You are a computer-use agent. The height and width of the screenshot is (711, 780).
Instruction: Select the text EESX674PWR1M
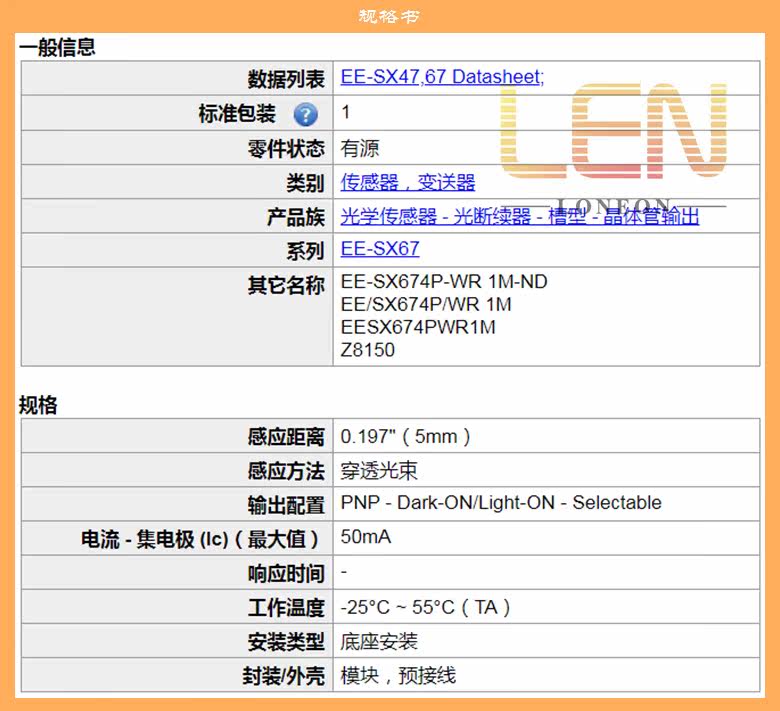click(418, 327)
